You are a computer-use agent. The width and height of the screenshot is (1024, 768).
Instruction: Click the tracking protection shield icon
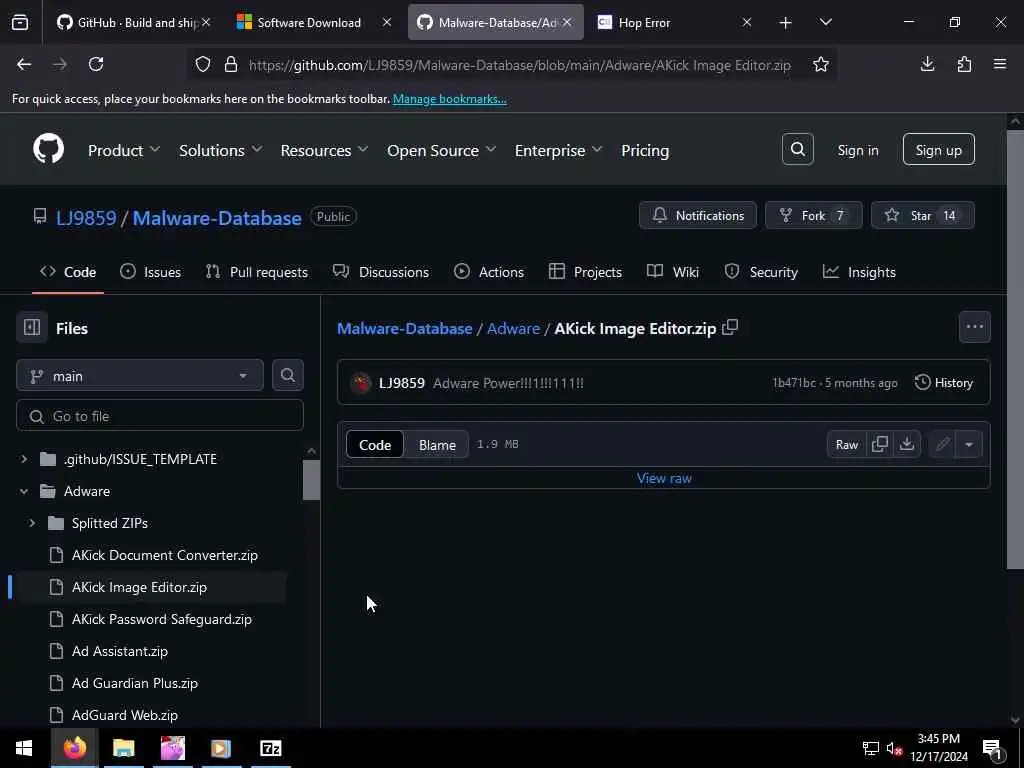[x=203, y=64]
